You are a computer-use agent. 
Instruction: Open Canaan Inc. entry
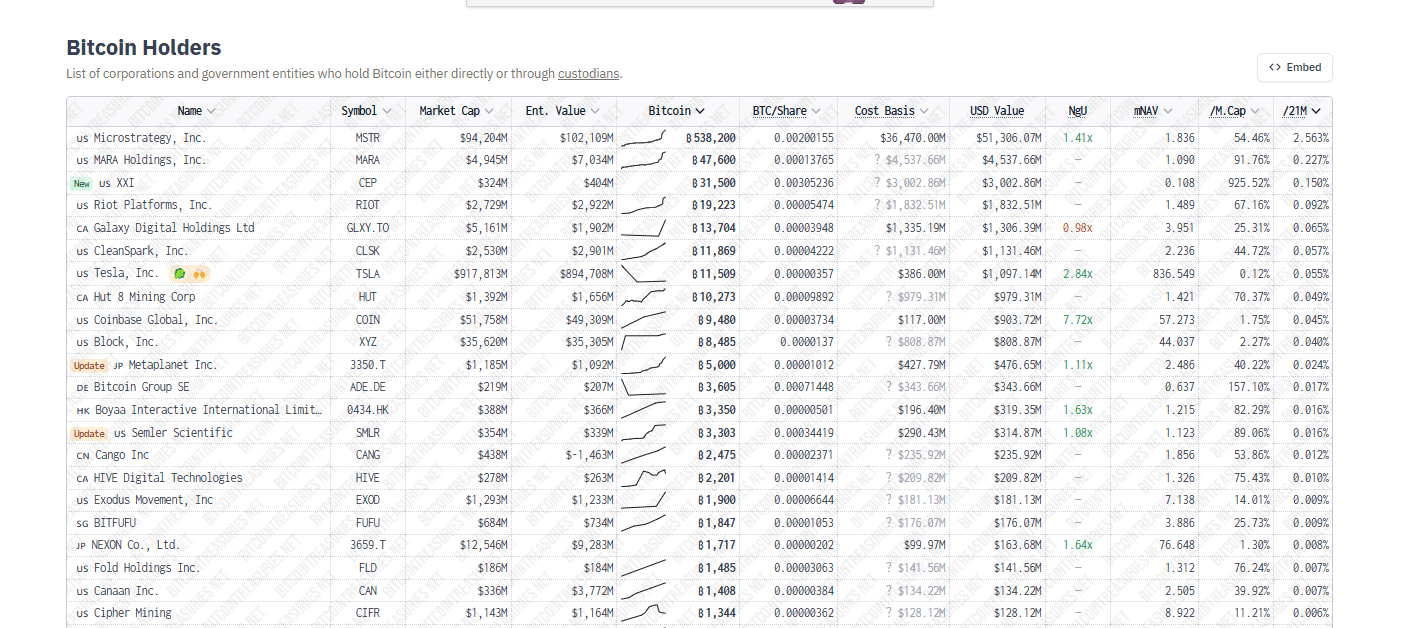pyautogui.click(x=125, y=591)
